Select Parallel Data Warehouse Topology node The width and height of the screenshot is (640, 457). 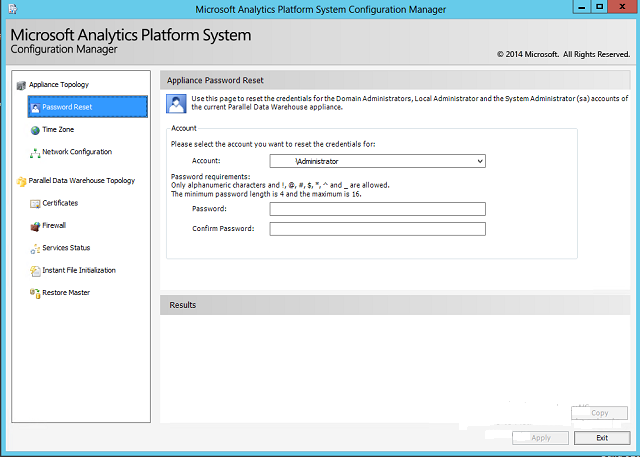click(x=82, y=180)
